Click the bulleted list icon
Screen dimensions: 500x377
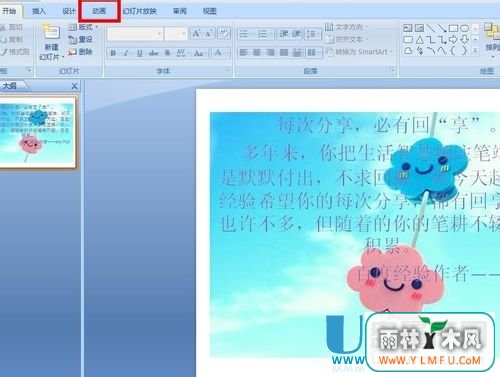click(x=244, y=34)
